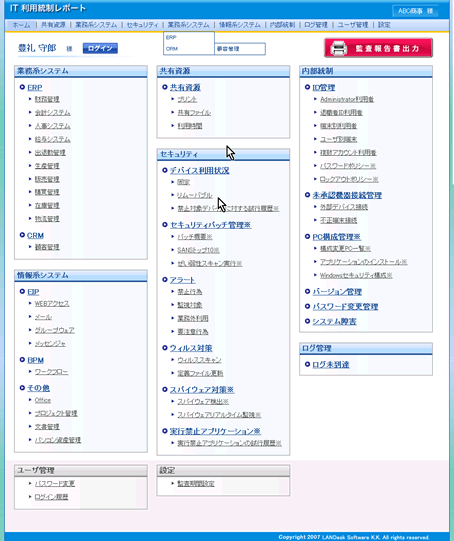Open the グループウェア link

55,330
